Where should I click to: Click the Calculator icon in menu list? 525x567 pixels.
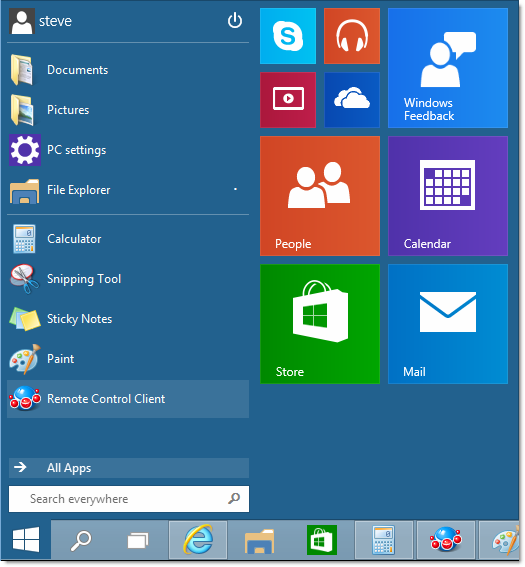tap(24, 239)
